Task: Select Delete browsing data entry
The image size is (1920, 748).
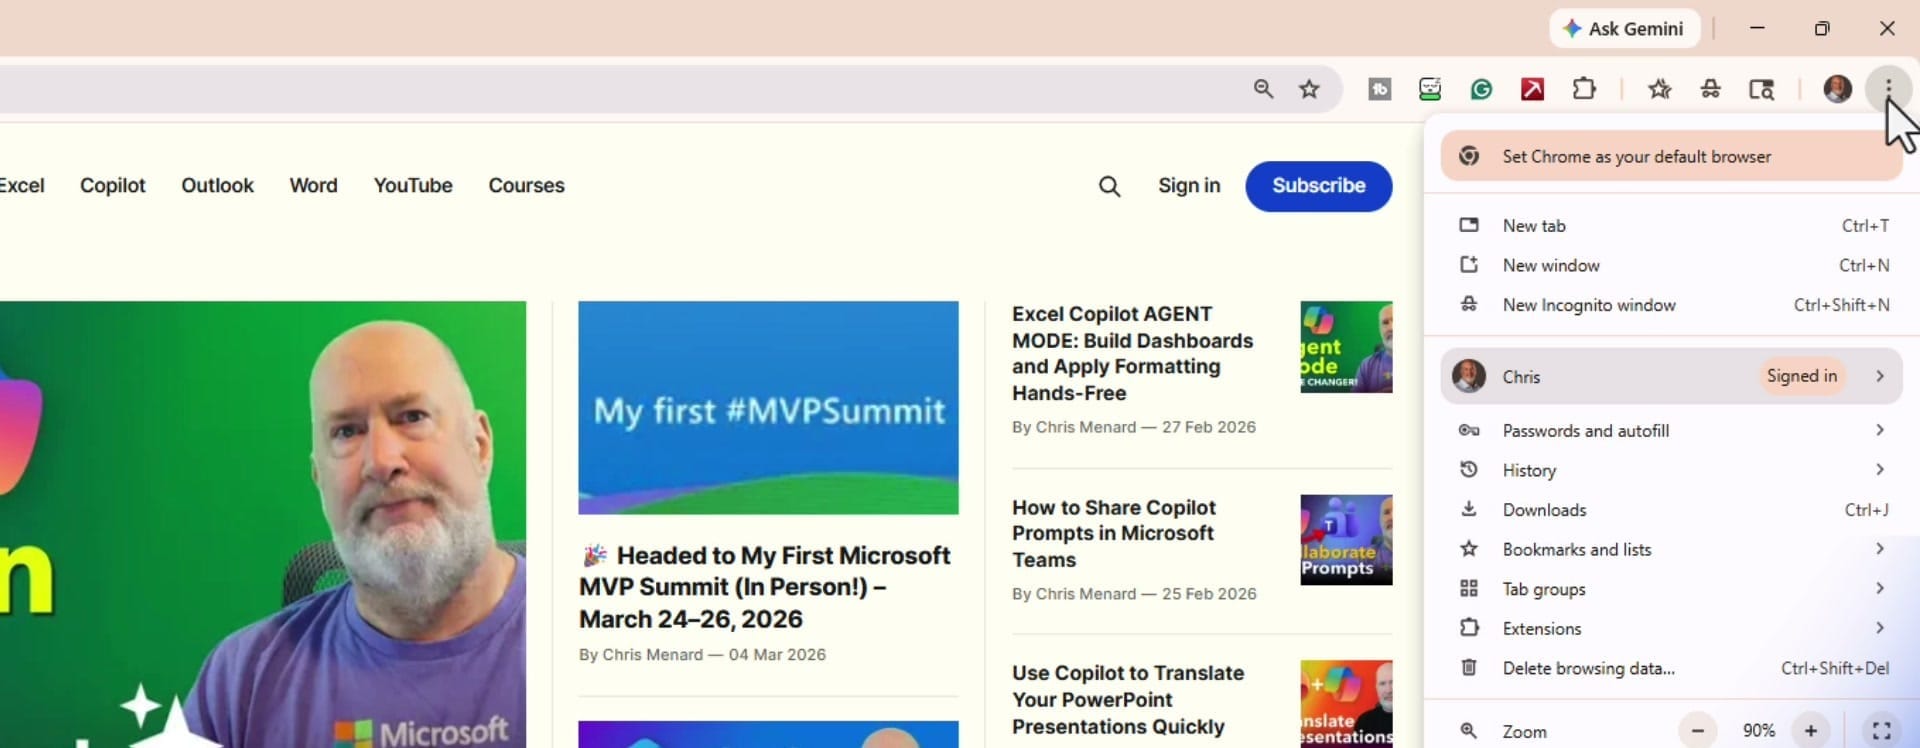Action: 1671,668
